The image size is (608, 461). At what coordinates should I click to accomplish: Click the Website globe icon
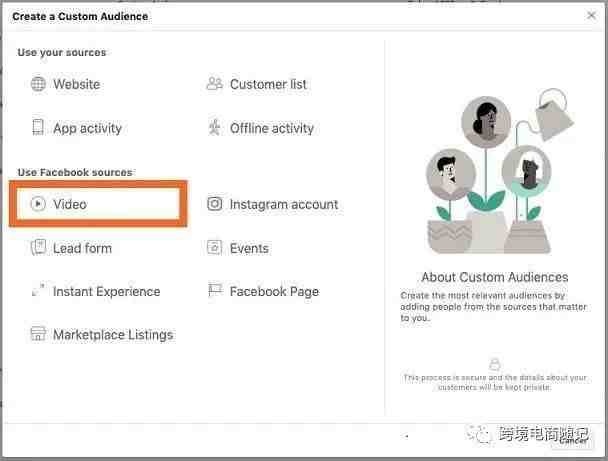click(38, 84)
